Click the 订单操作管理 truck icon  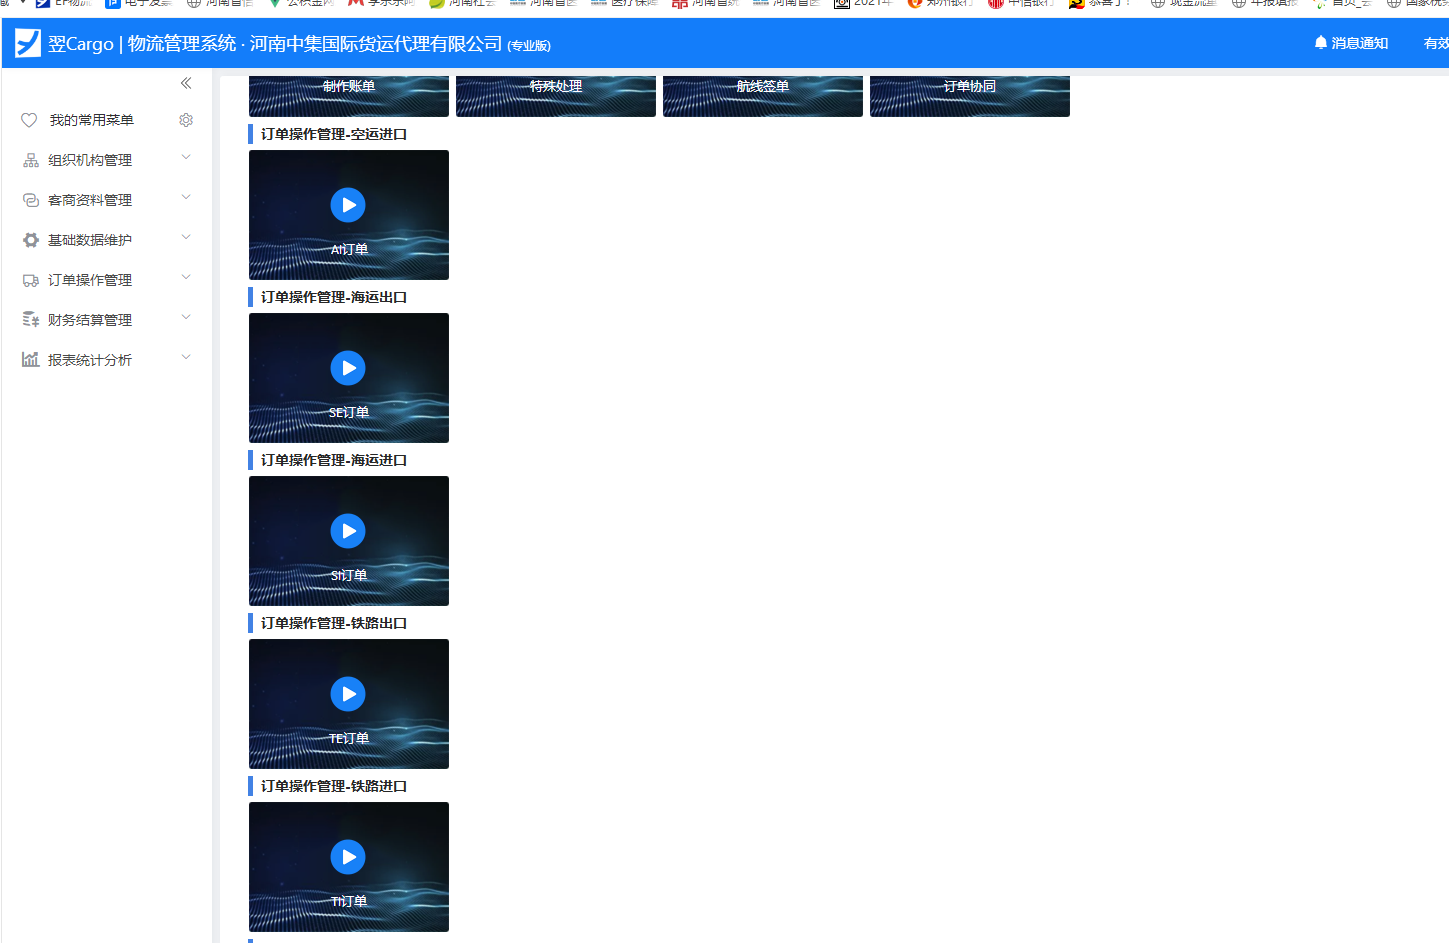click(x=31, y=280)
